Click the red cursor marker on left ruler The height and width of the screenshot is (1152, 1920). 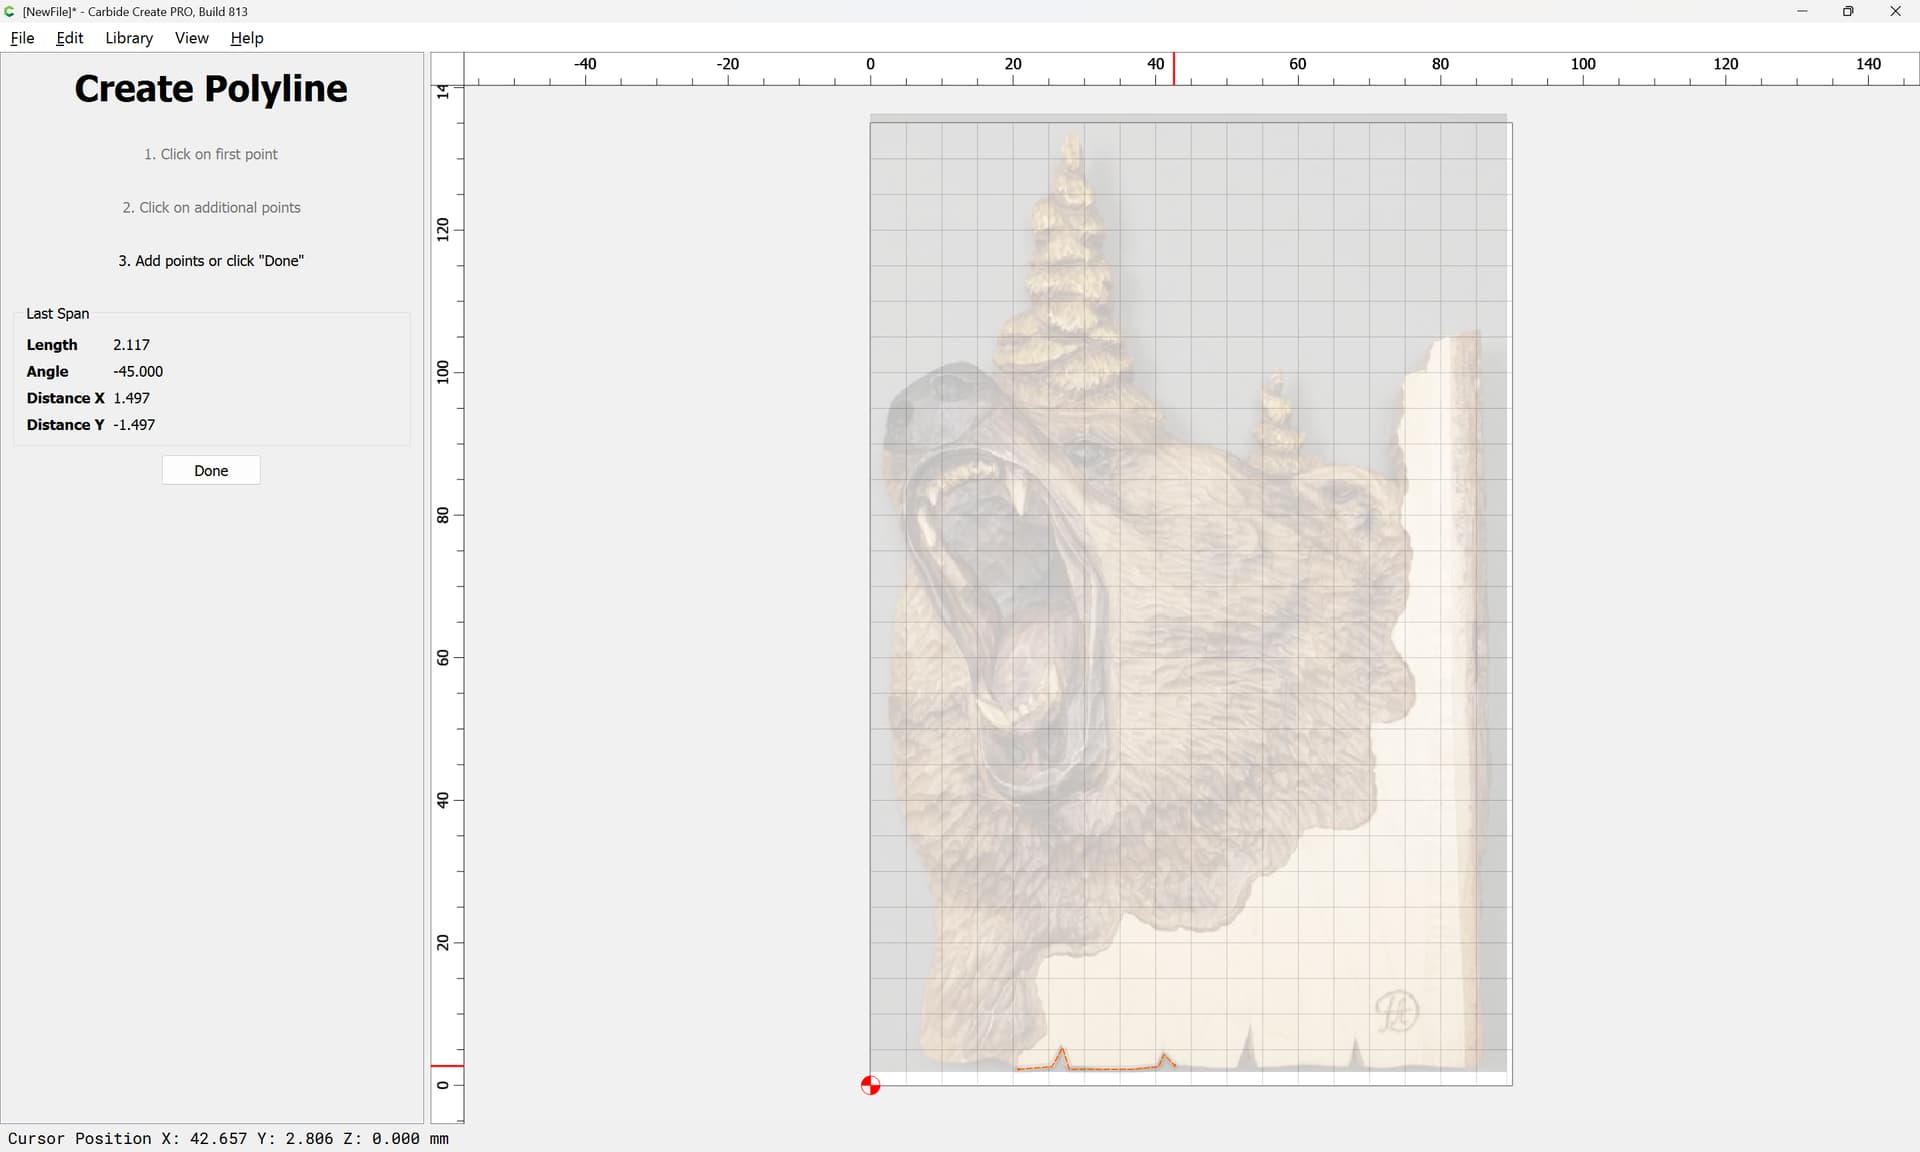[447, 1065]
